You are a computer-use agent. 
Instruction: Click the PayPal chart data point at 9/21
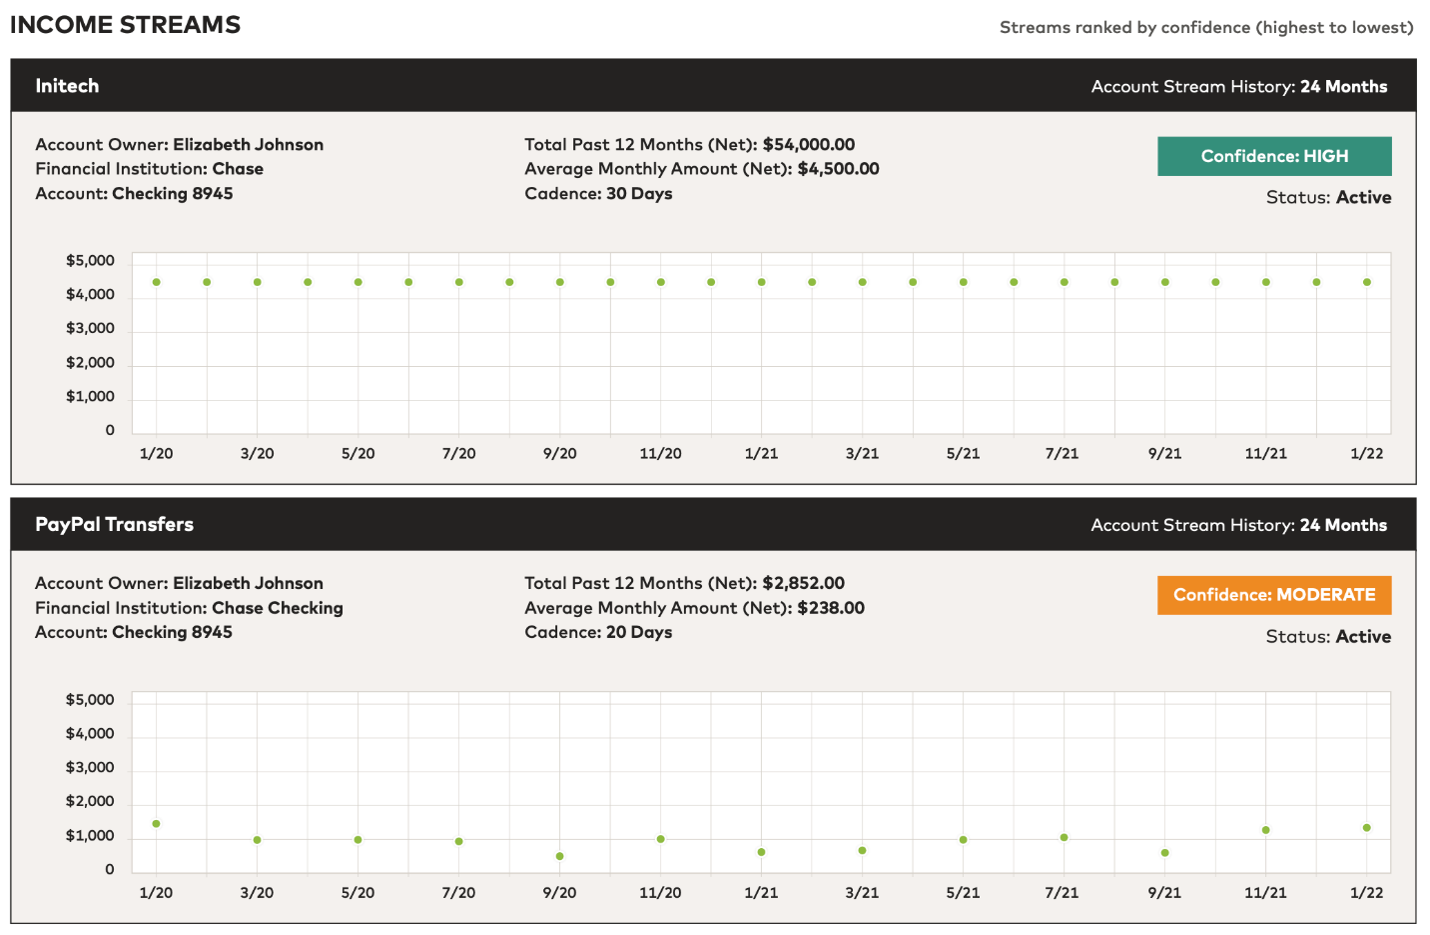click(x=1165, y=853)
